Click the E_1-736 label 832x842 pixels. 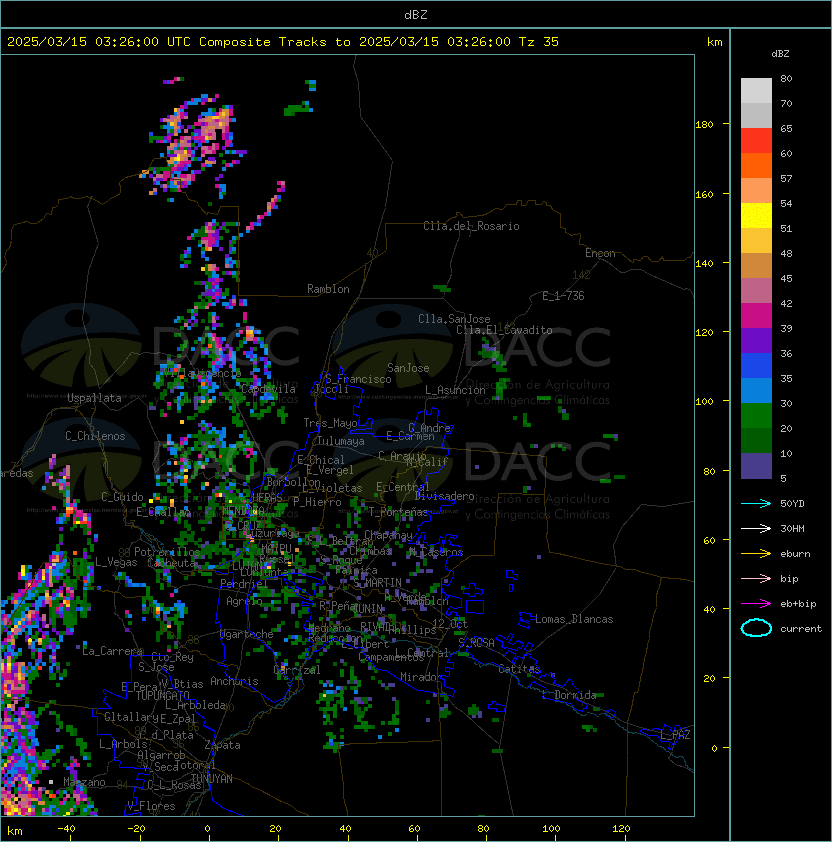tap(563, 296)
